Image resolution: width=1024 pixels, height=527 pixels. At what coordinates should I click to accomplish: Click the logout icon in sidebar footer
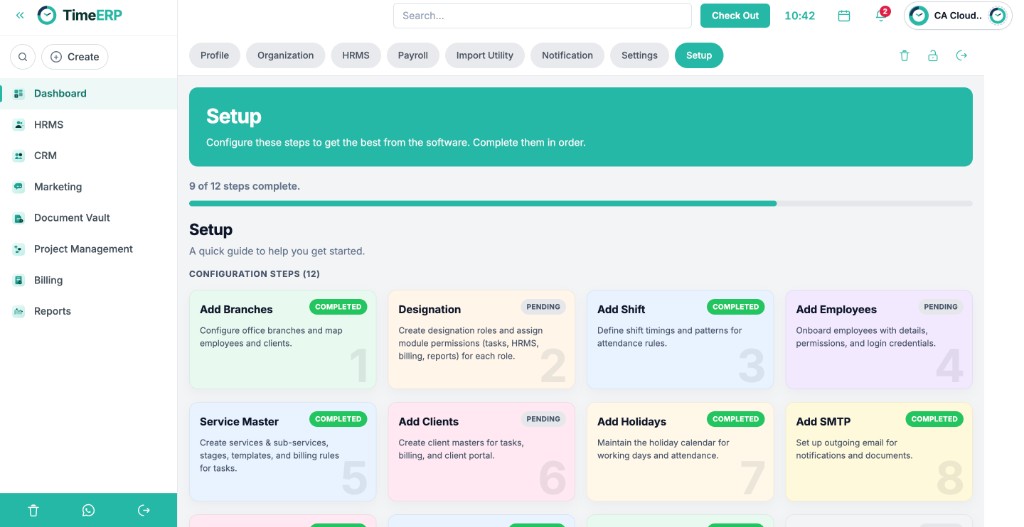point(144,511)
